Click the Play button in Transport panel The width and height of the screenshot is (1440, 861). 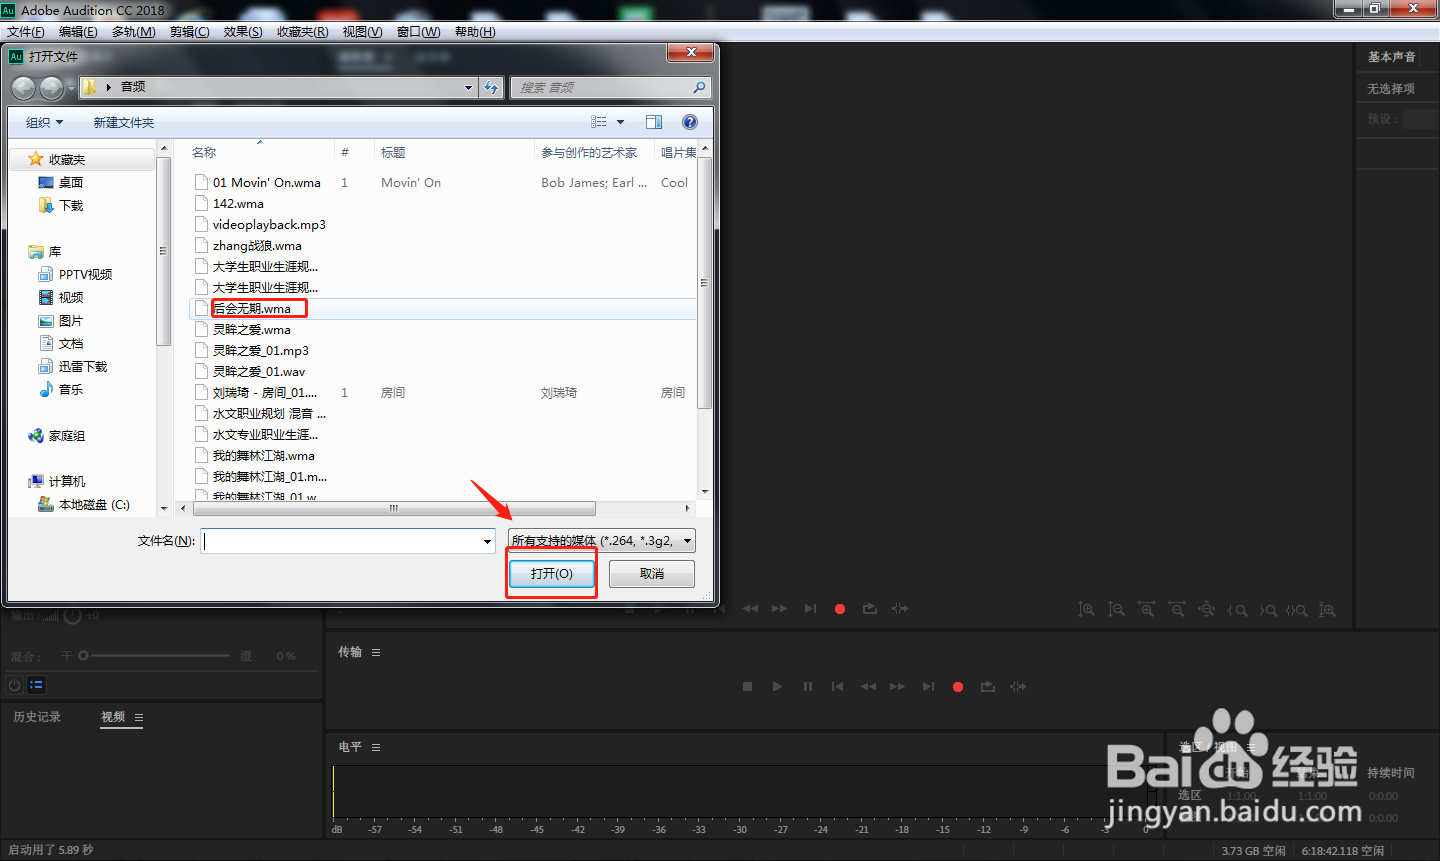point(777,687)
